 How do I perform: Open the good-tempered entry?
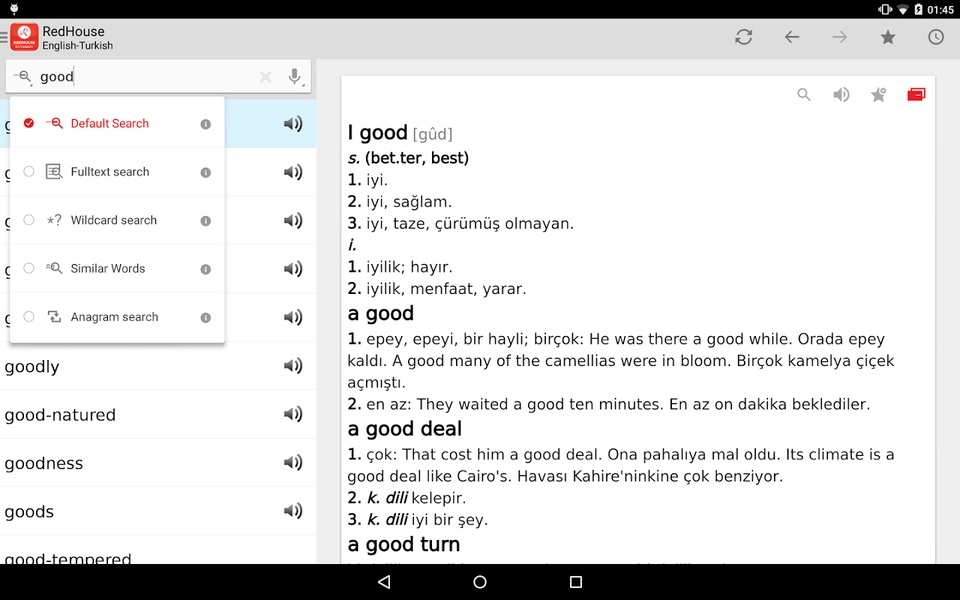158,550
